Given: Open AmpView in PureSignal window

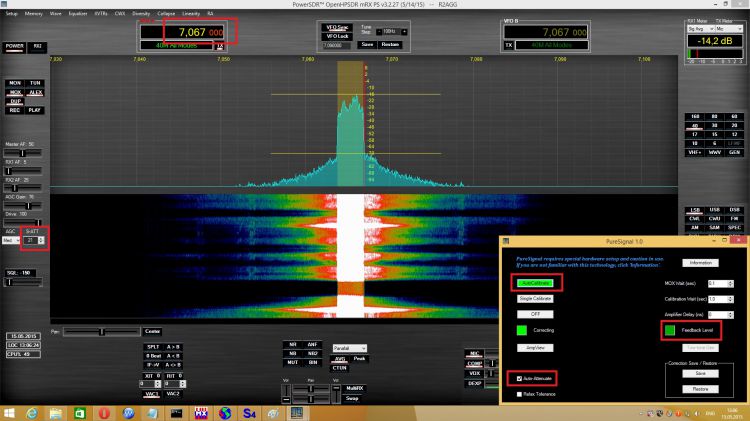Looking at the screenshot, I should (x=535, y=348).
